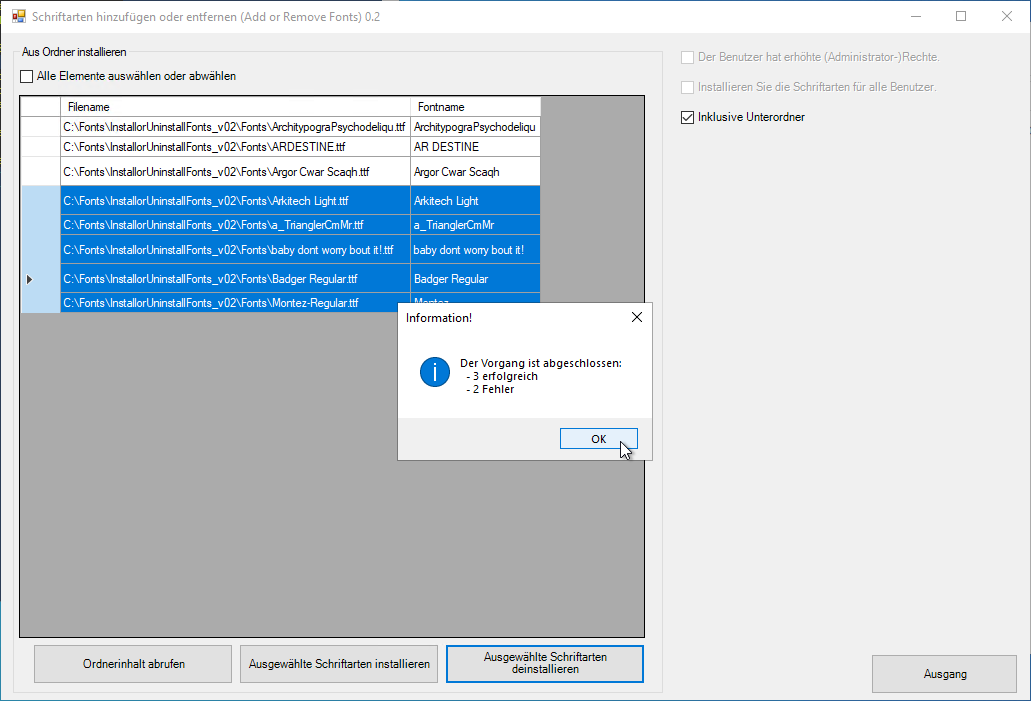The image size is (1031, 701).
Task: Click the row arrow beside Badger Regular
Action: click(30, 279)
